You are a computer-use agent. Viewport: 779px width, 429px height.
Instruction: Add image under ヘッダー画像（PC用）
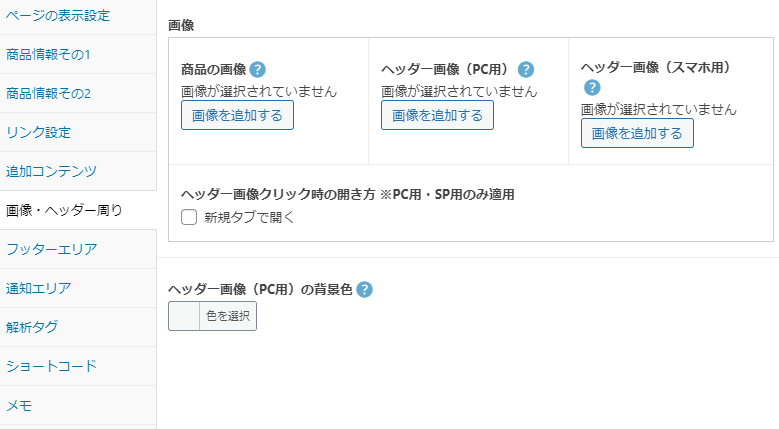[x=437, y=115]
